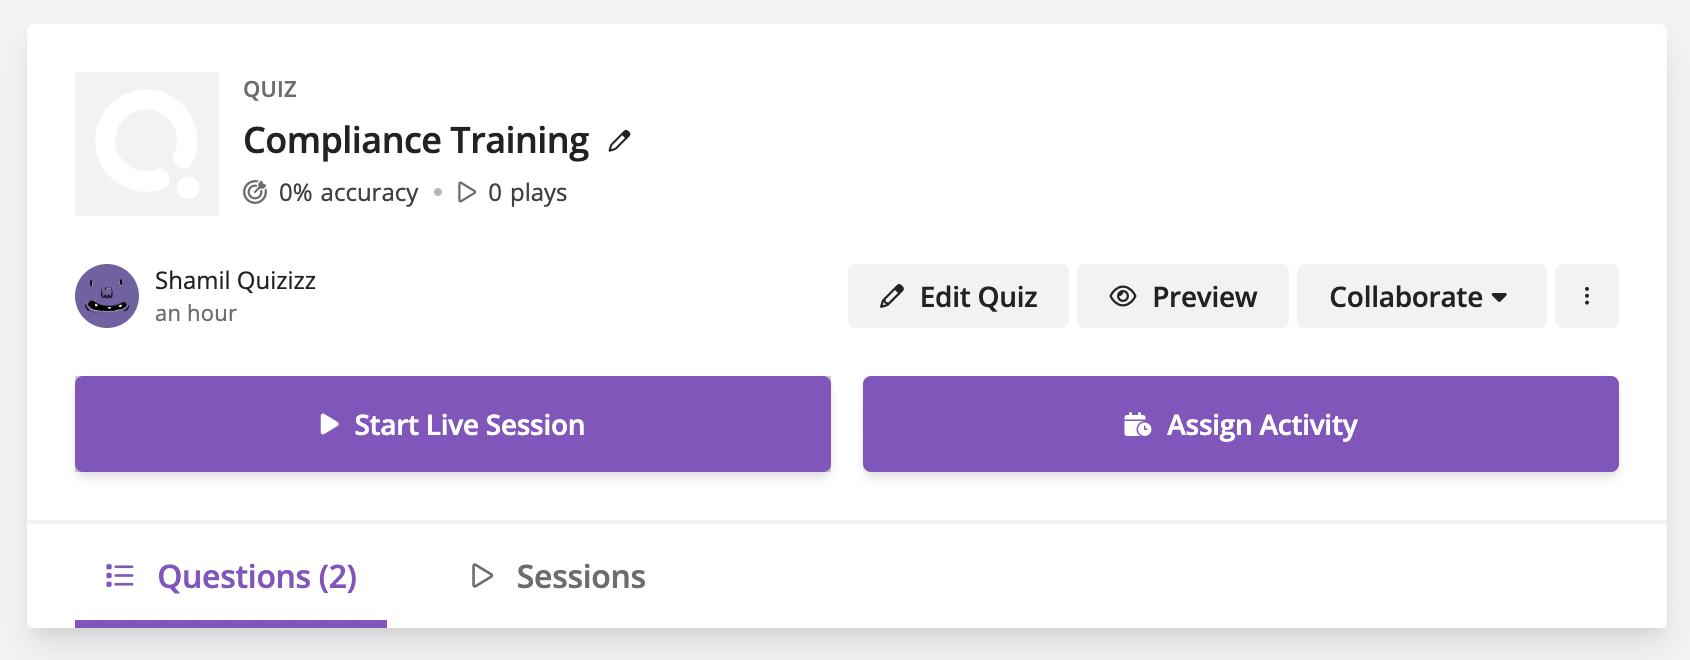Click the plays triangle icon

point(466,192)
